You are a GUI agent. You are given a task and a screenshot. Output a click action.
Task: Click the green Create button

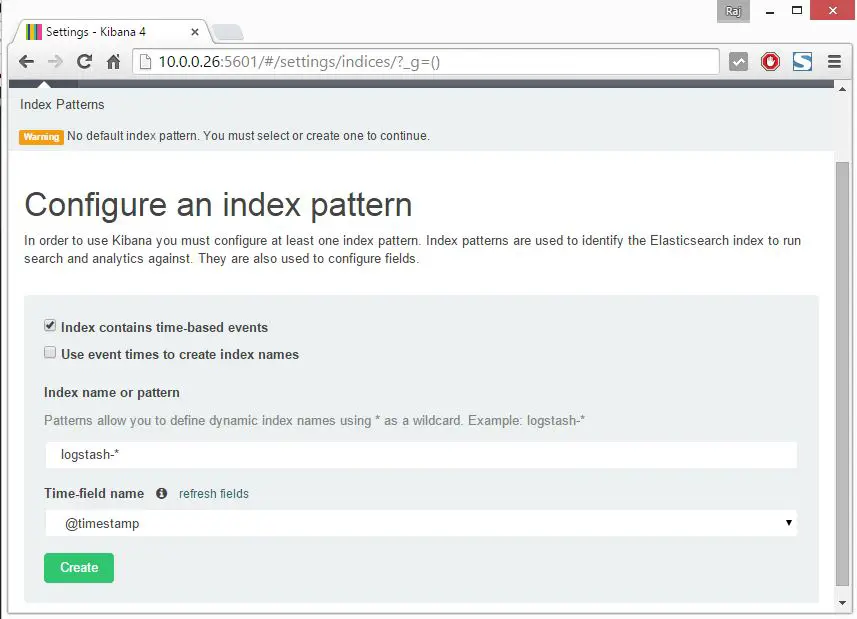(x=79, y=568)
